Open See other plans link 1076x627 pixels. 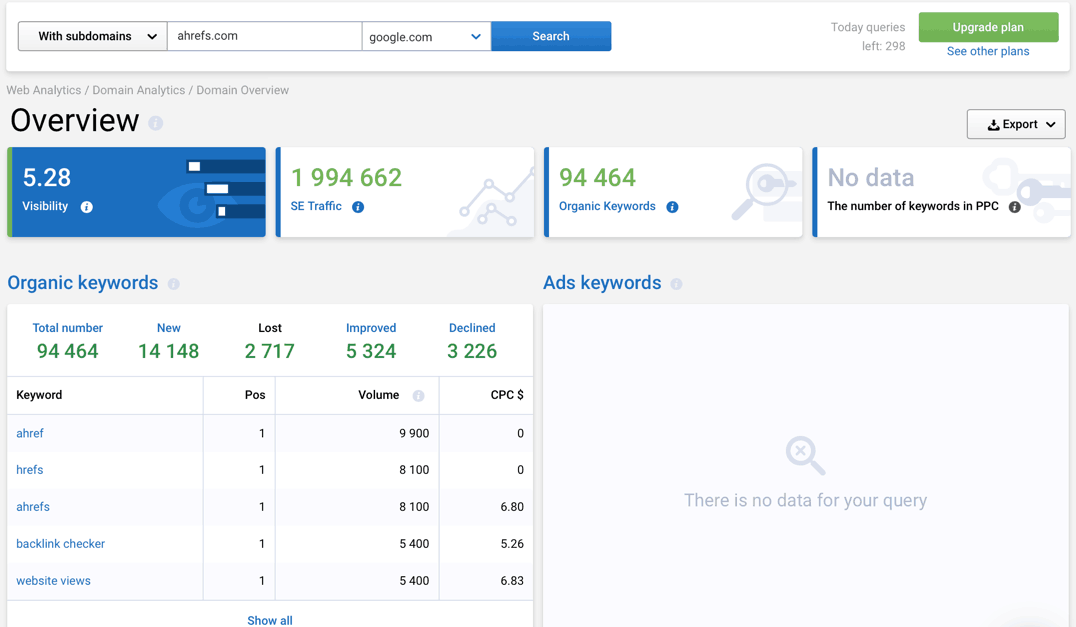pyautogui.click(x=988, y=51)
